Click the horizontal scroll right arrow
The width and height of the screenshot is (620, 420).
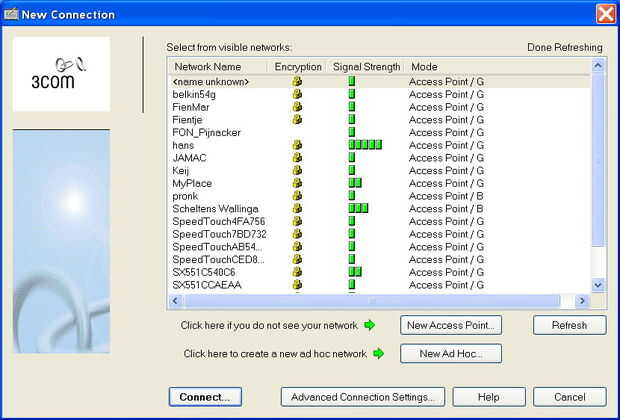582,301
